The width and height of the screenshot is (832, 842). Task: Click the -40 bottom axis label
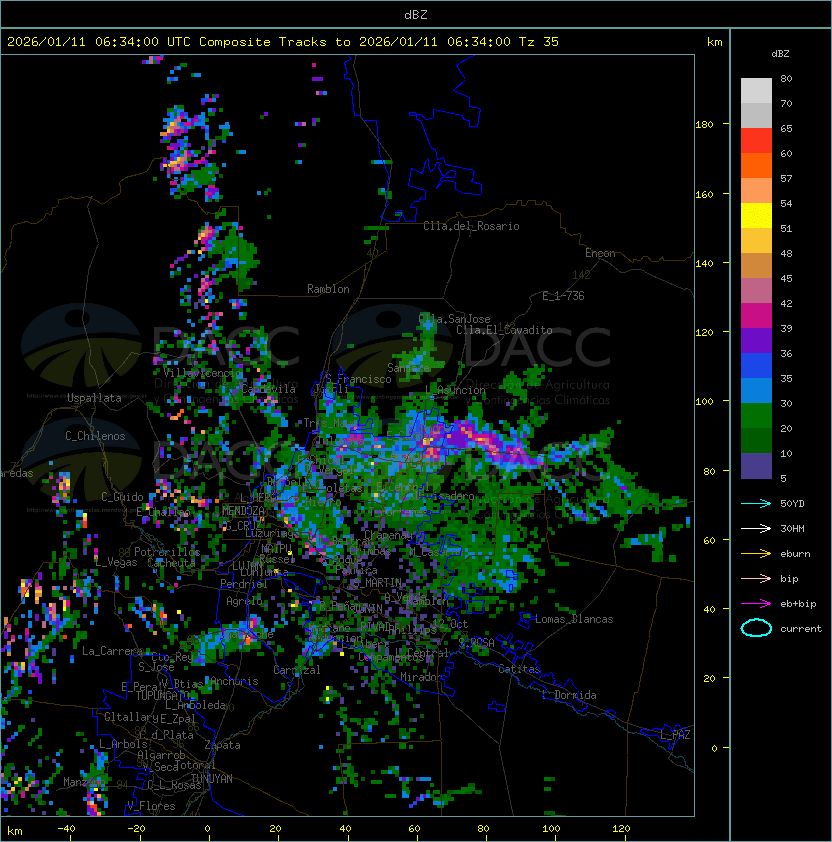point(66,829)
